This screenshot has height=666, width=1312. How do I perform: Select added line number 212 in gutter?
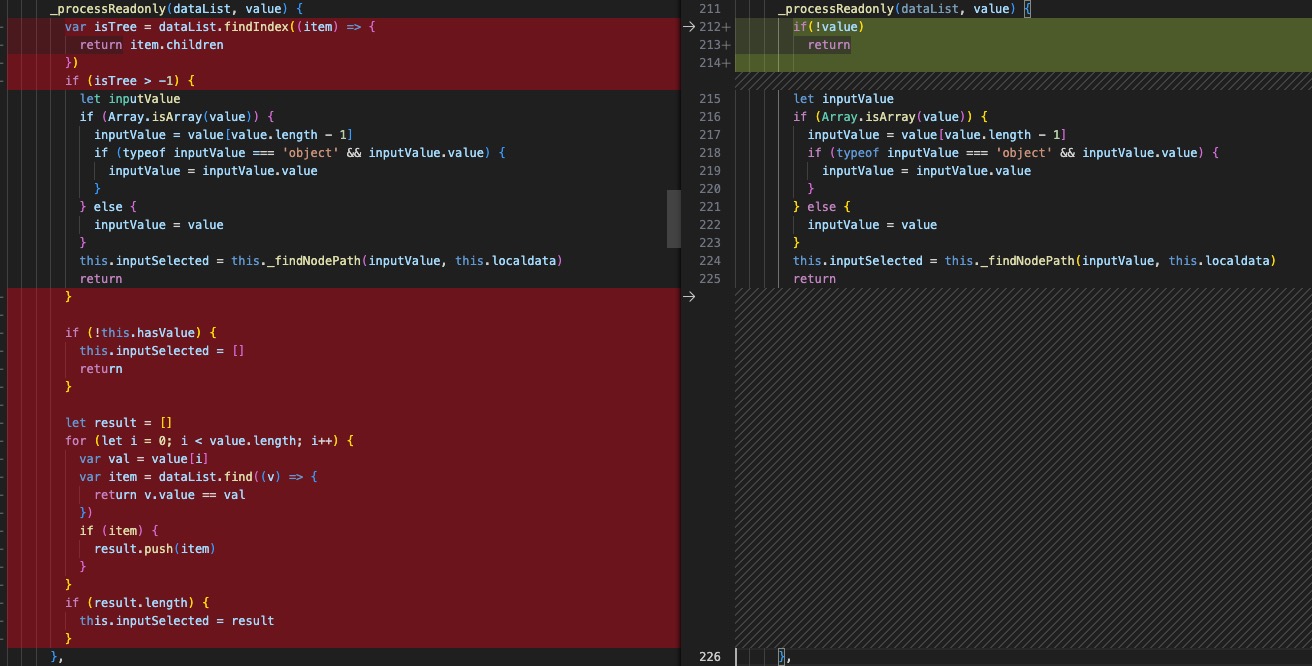point(710,27)
